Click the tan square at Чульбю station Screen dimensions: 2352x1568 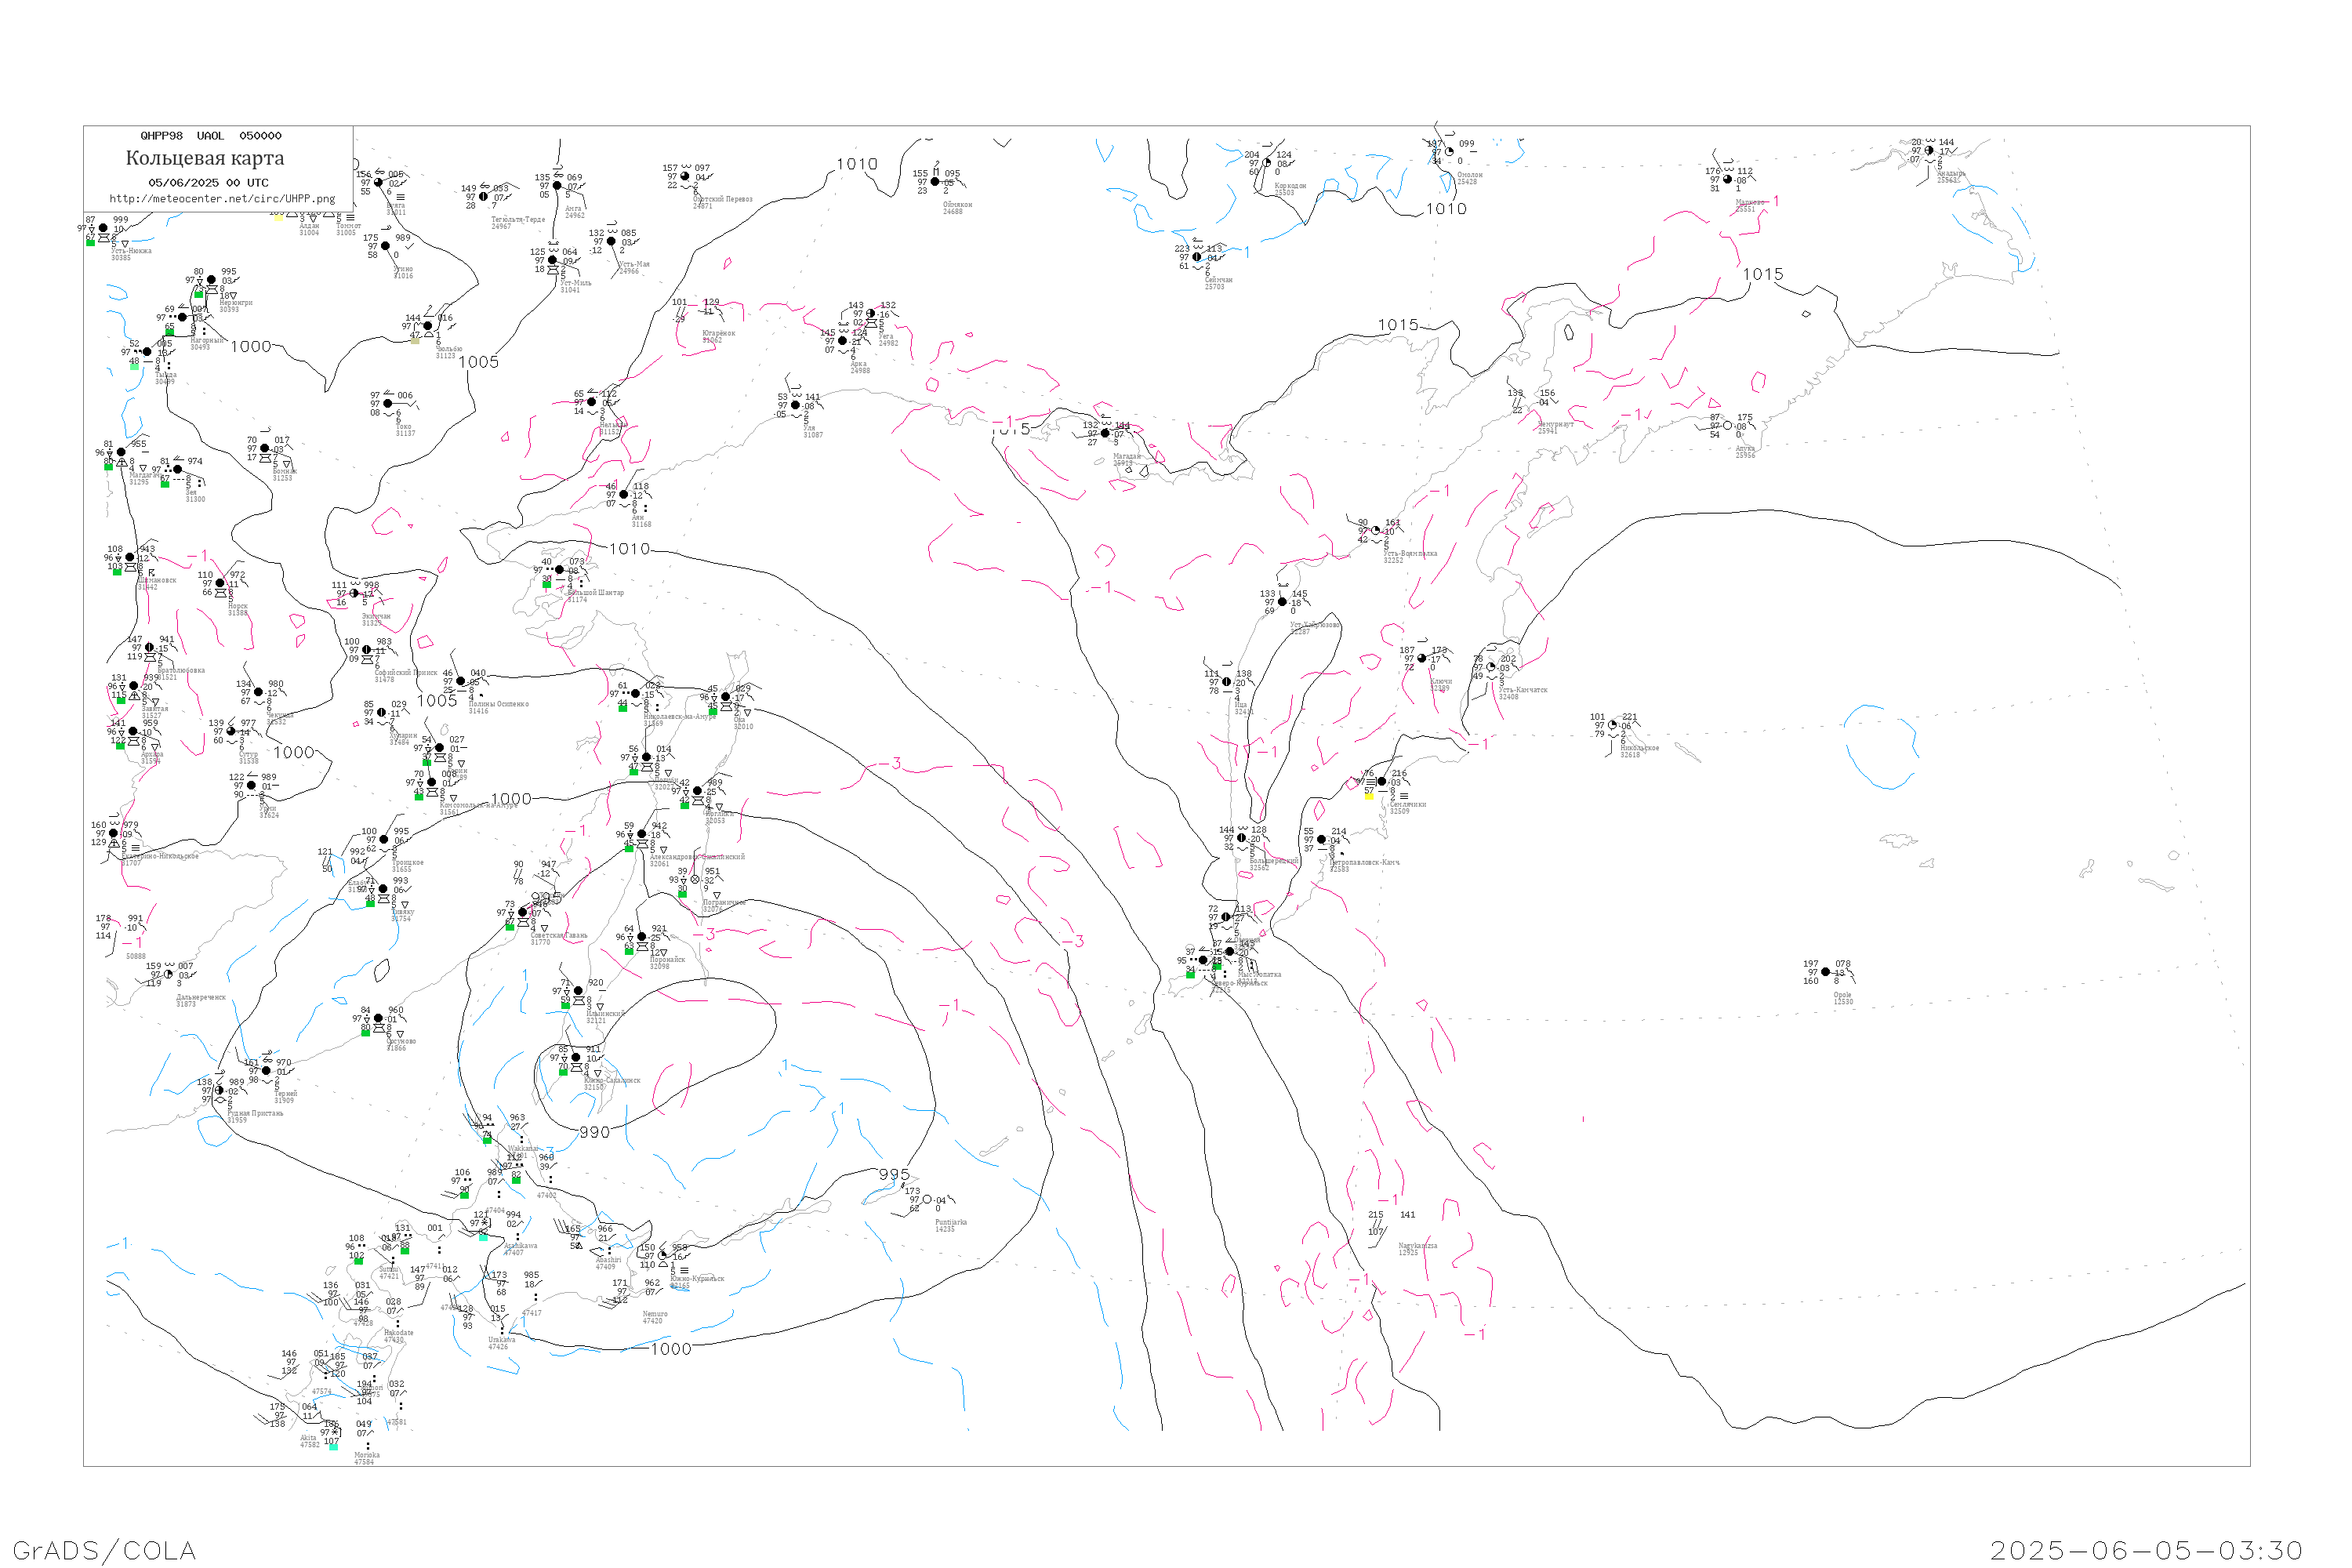point(415,340)
